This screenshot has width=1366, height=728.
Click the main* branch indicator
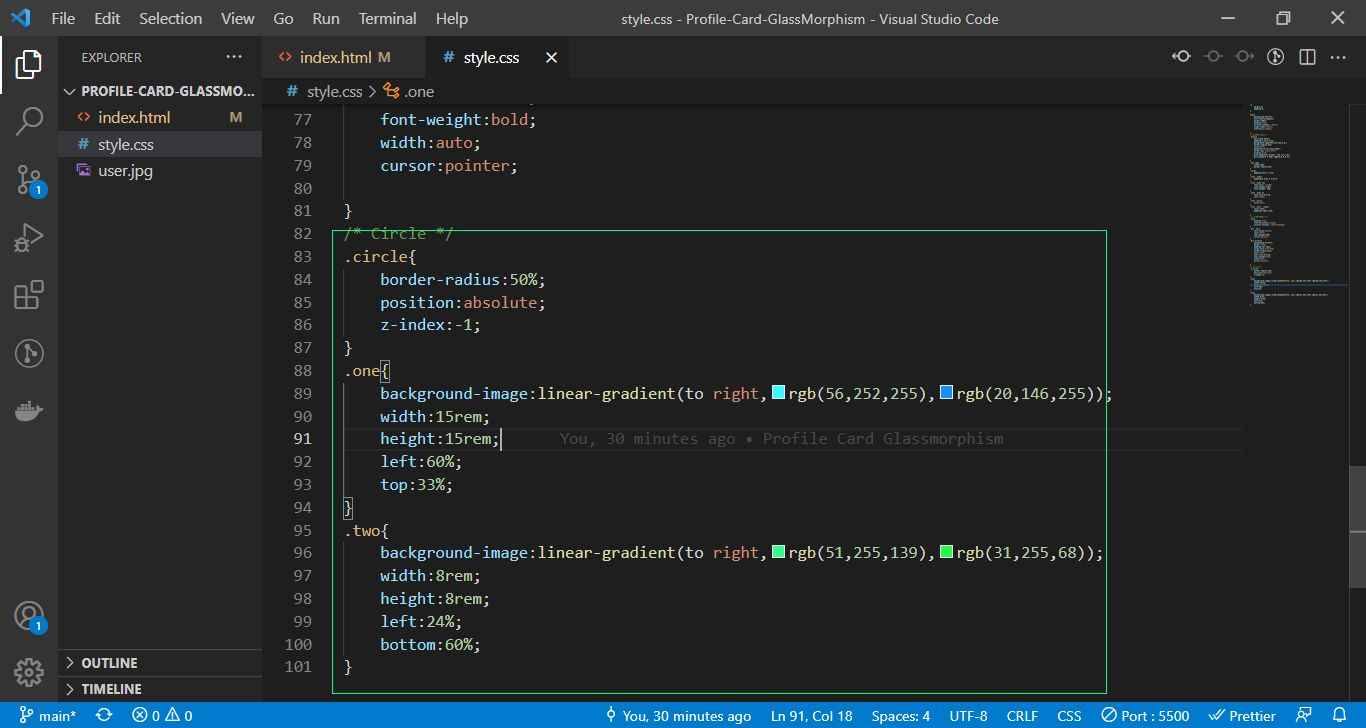pos(48,715)
